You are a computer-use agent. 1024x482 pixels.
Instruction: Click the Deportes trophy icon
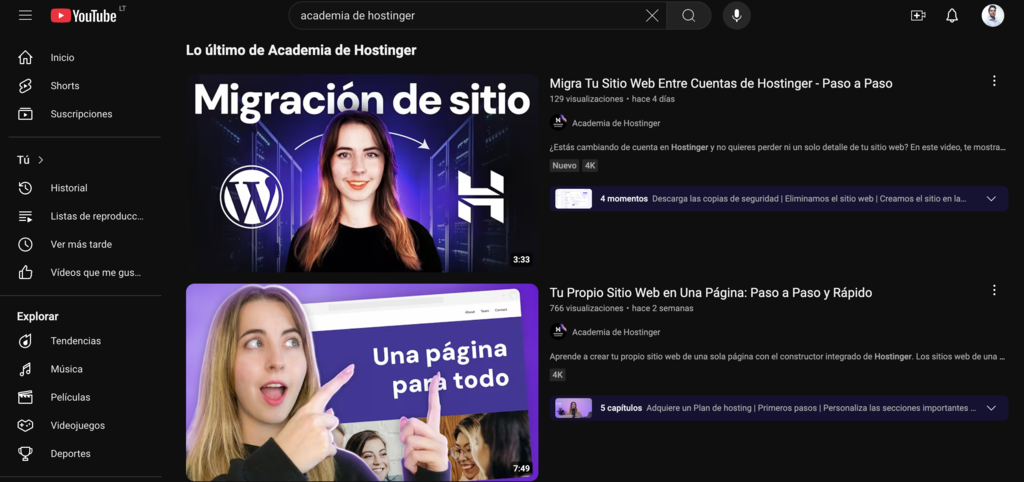click(25, 453)
